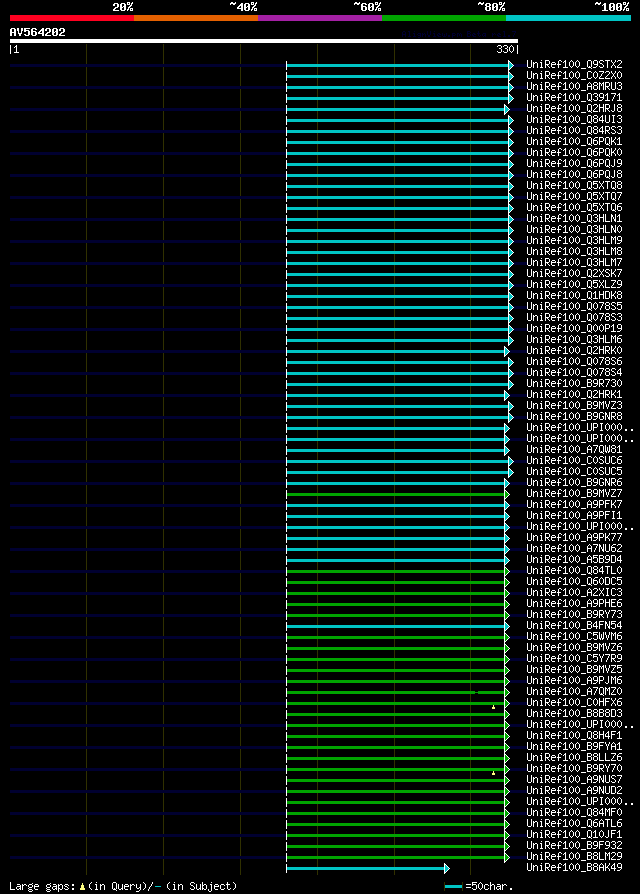Select the UniRef100_Q00P19 hit label
640x894 pixels.
tap(574, 328)
